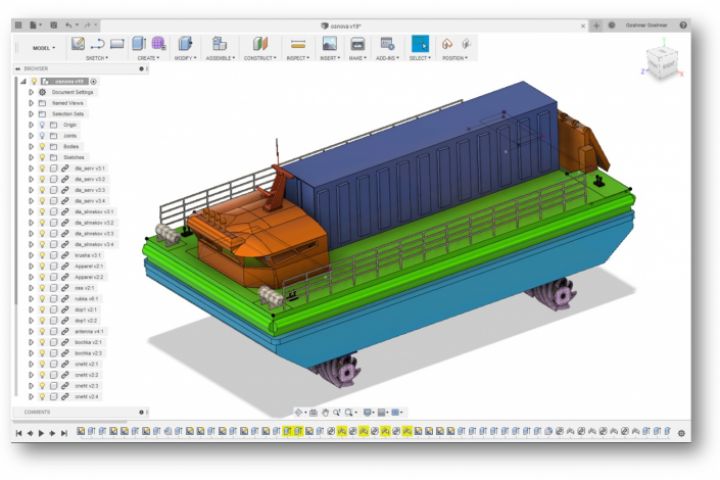Expand the antenna v4:1 component
This screenshot has width=720, height=480.
pyautogui.click(x=31, y=331)
